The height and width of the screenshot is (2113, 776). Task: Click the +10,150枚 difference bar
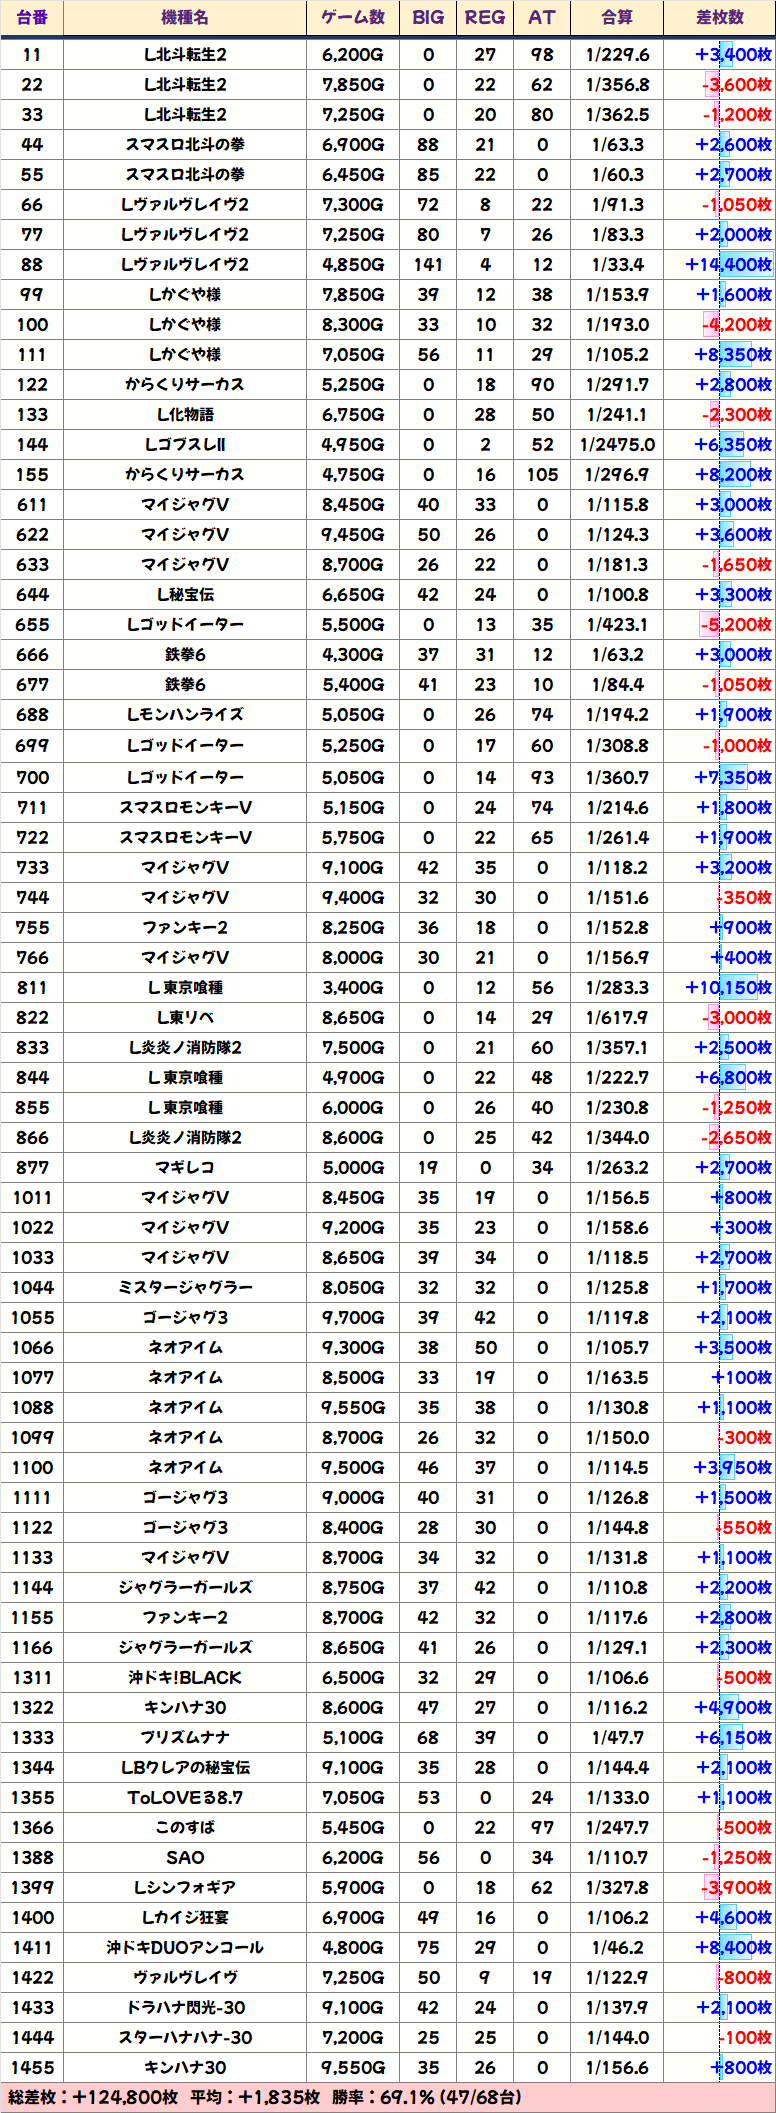728,988
